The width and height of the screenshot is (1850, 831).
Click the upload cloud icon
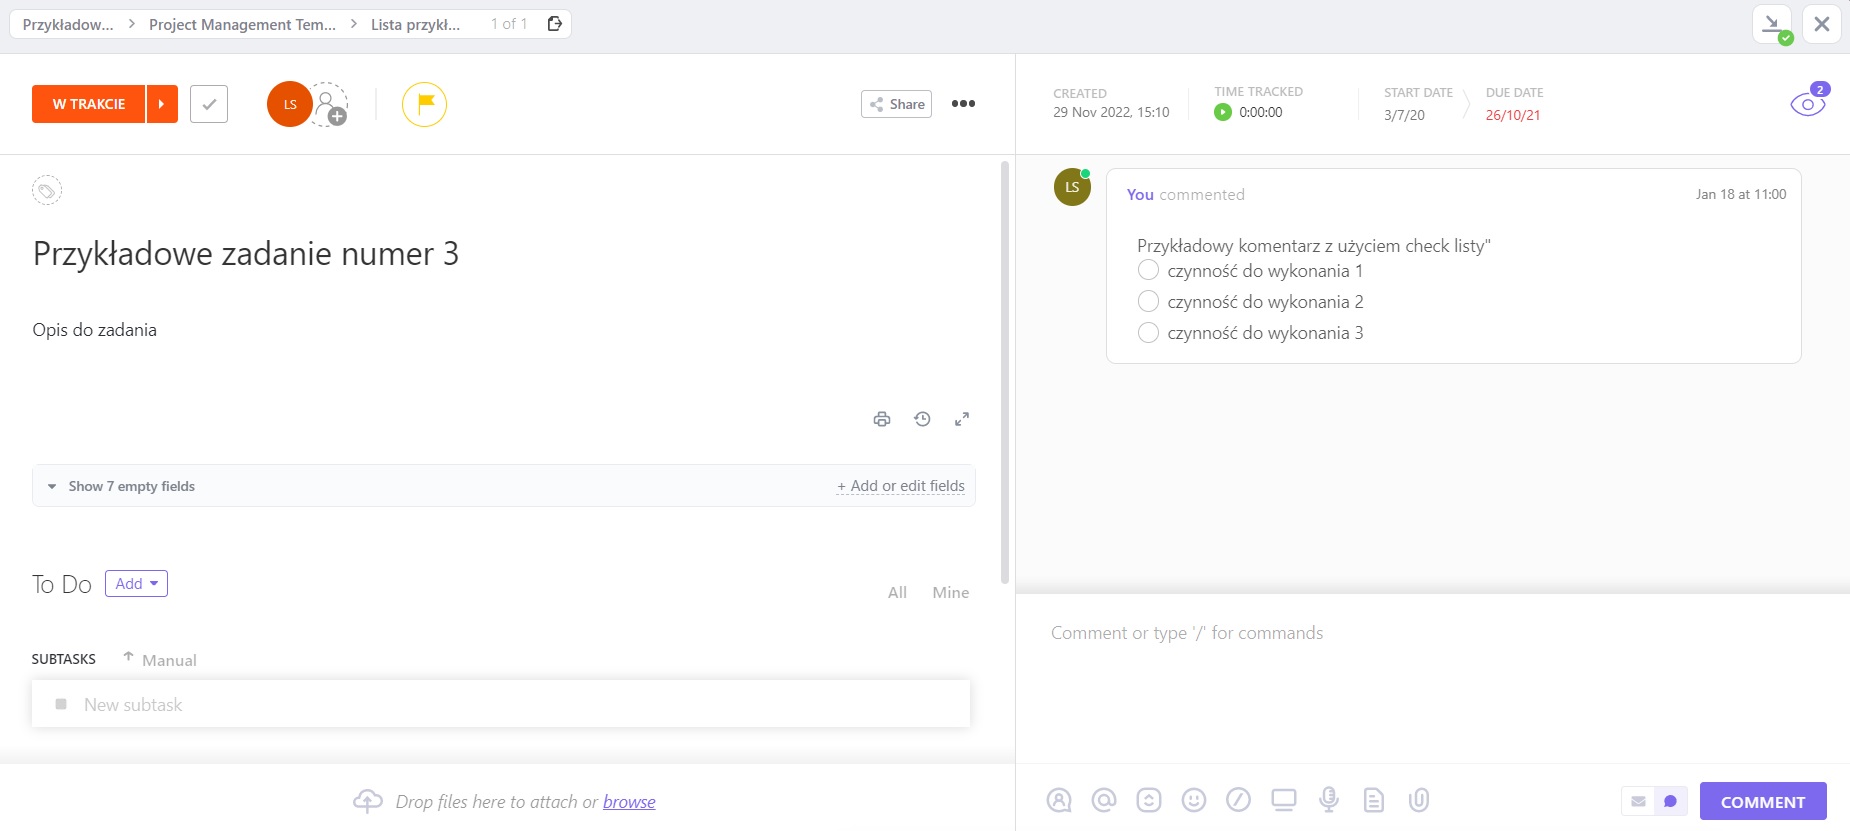(368, 801)
